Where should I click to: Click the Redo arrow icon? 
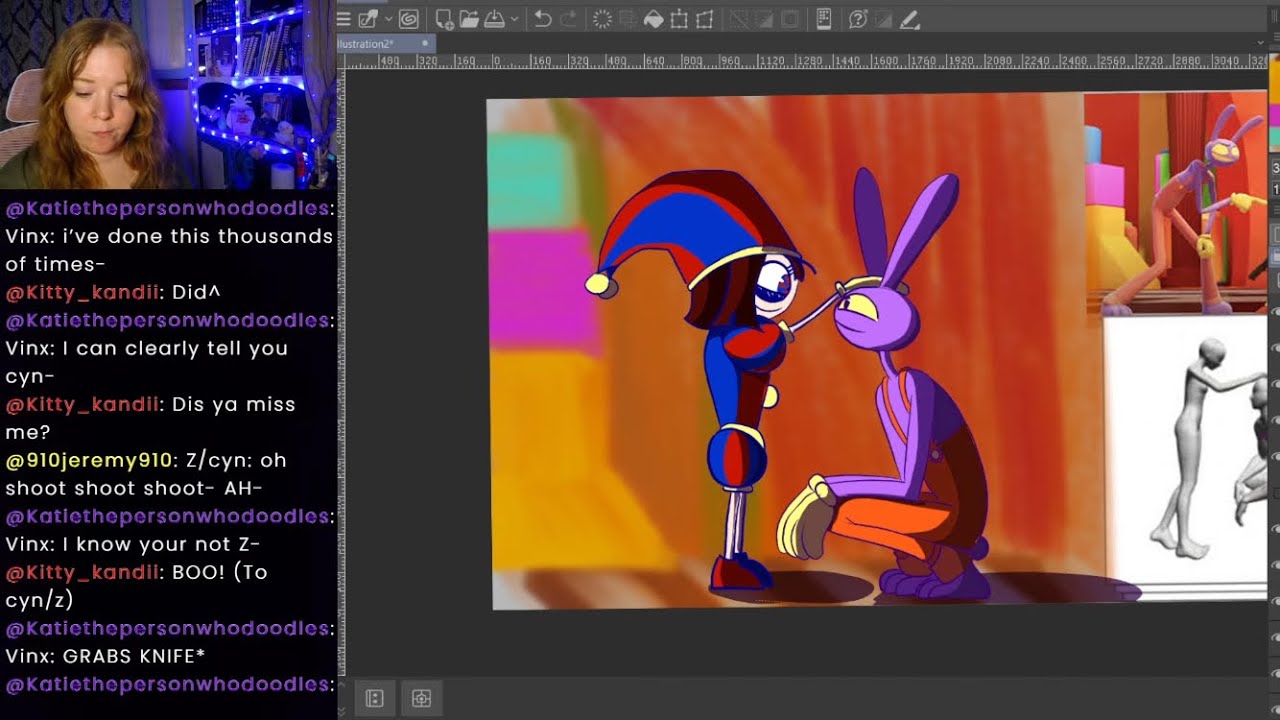[x=568, y=19]
